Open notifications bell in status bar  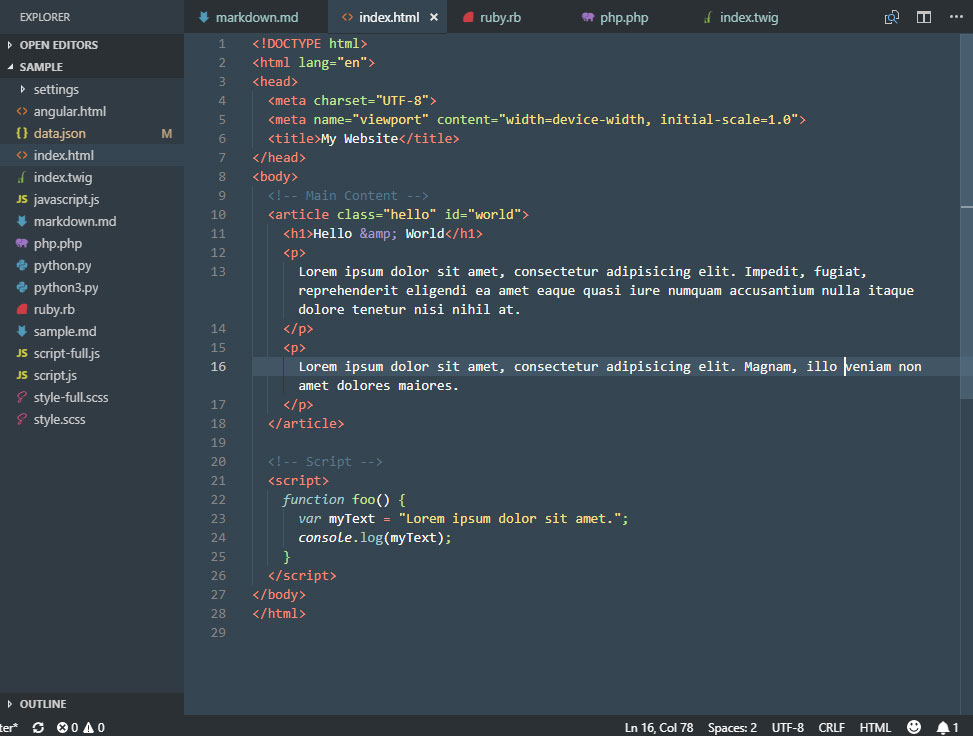click(947, 727)
